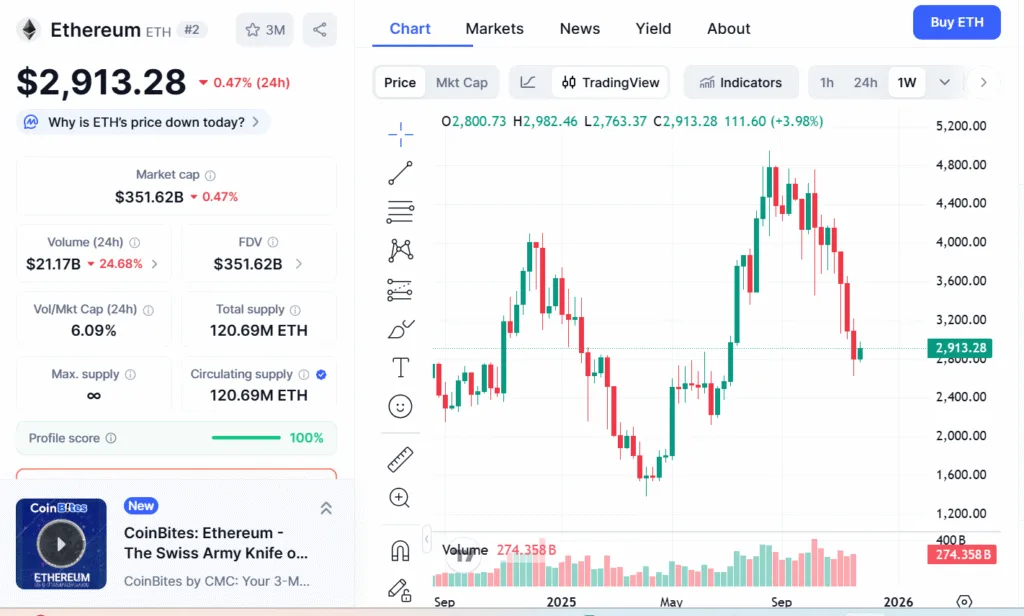This screenshot has width=1024, height=616.
Task: Toggle the Price chart view
Action: (x=399, y=82)
